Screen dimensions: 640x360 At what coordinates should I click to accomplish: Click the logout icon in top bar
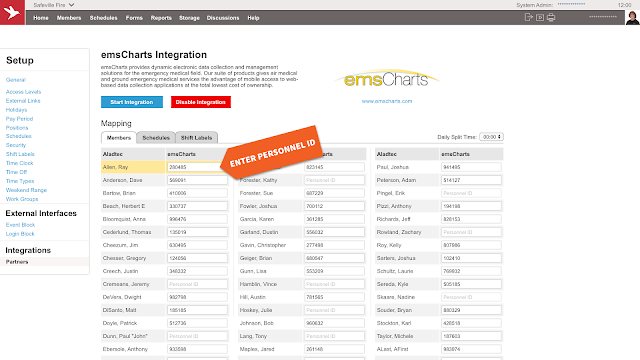529,17
